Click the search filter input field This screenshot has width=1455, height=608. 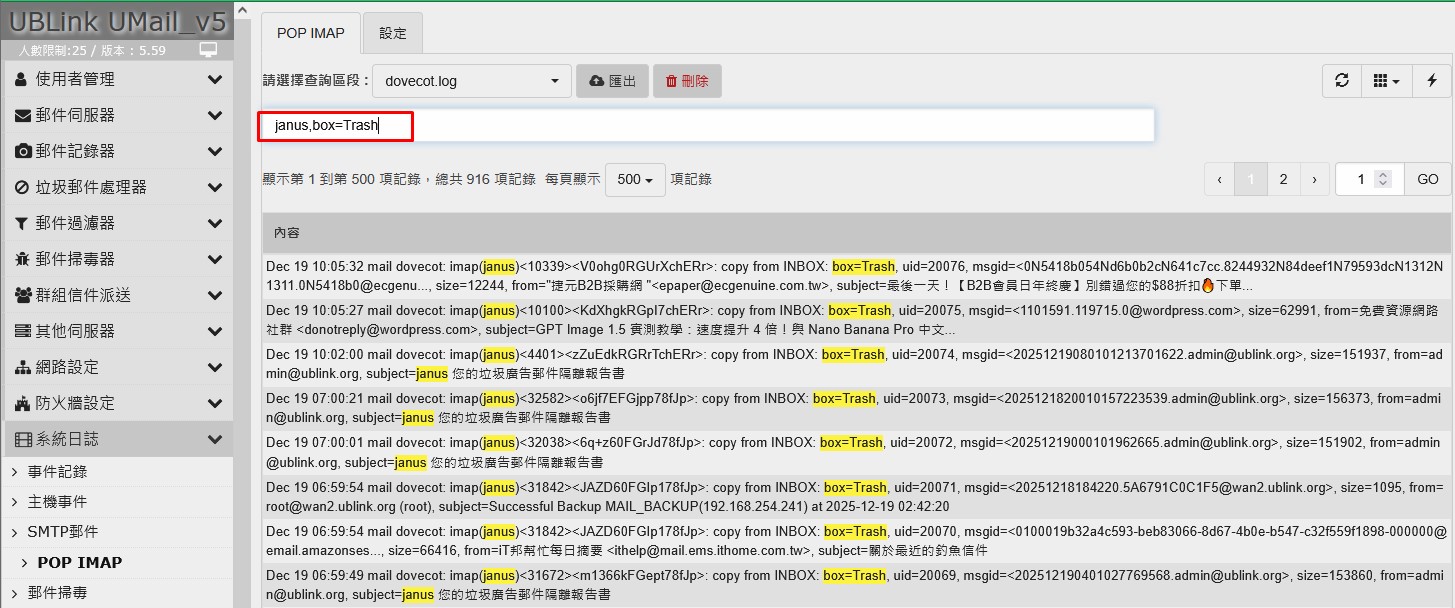705,126
